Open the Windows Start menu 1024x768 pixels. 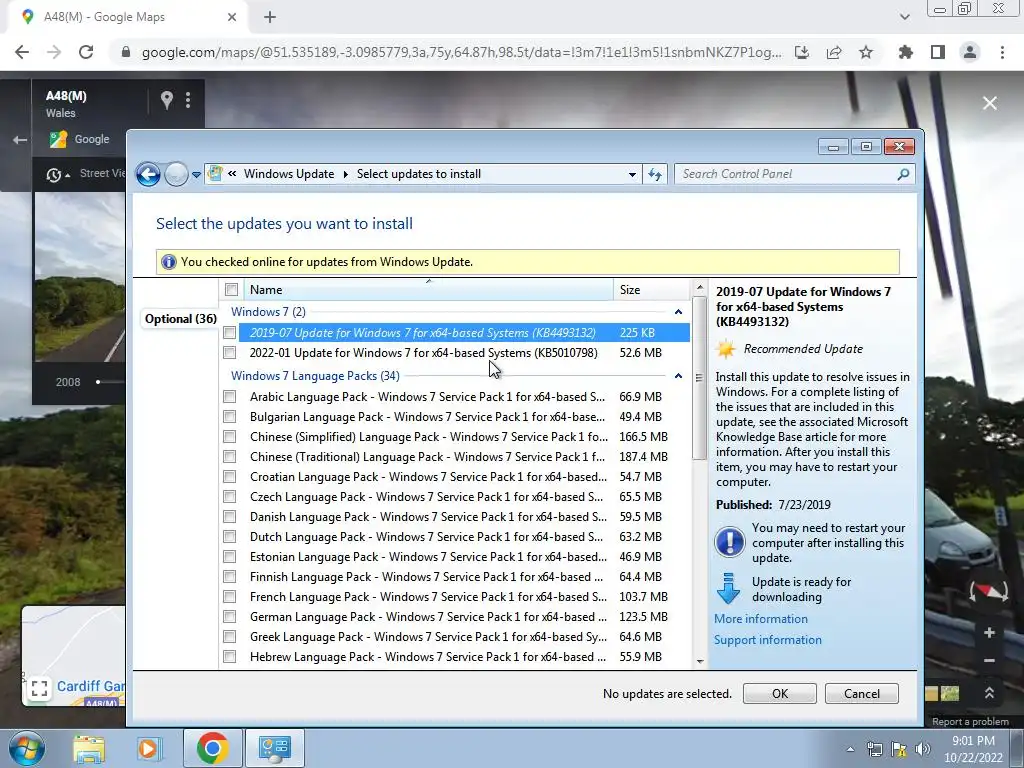coord(27,748)
